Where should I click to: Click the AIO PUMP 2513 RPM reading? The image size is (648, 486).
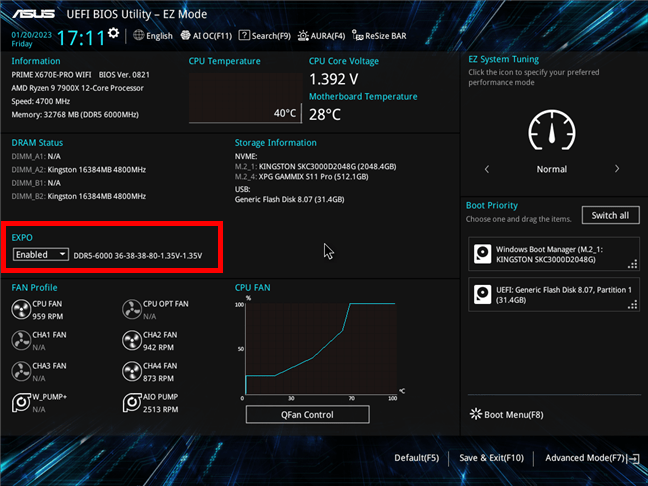pyautogui.click(x=161, y=409)
